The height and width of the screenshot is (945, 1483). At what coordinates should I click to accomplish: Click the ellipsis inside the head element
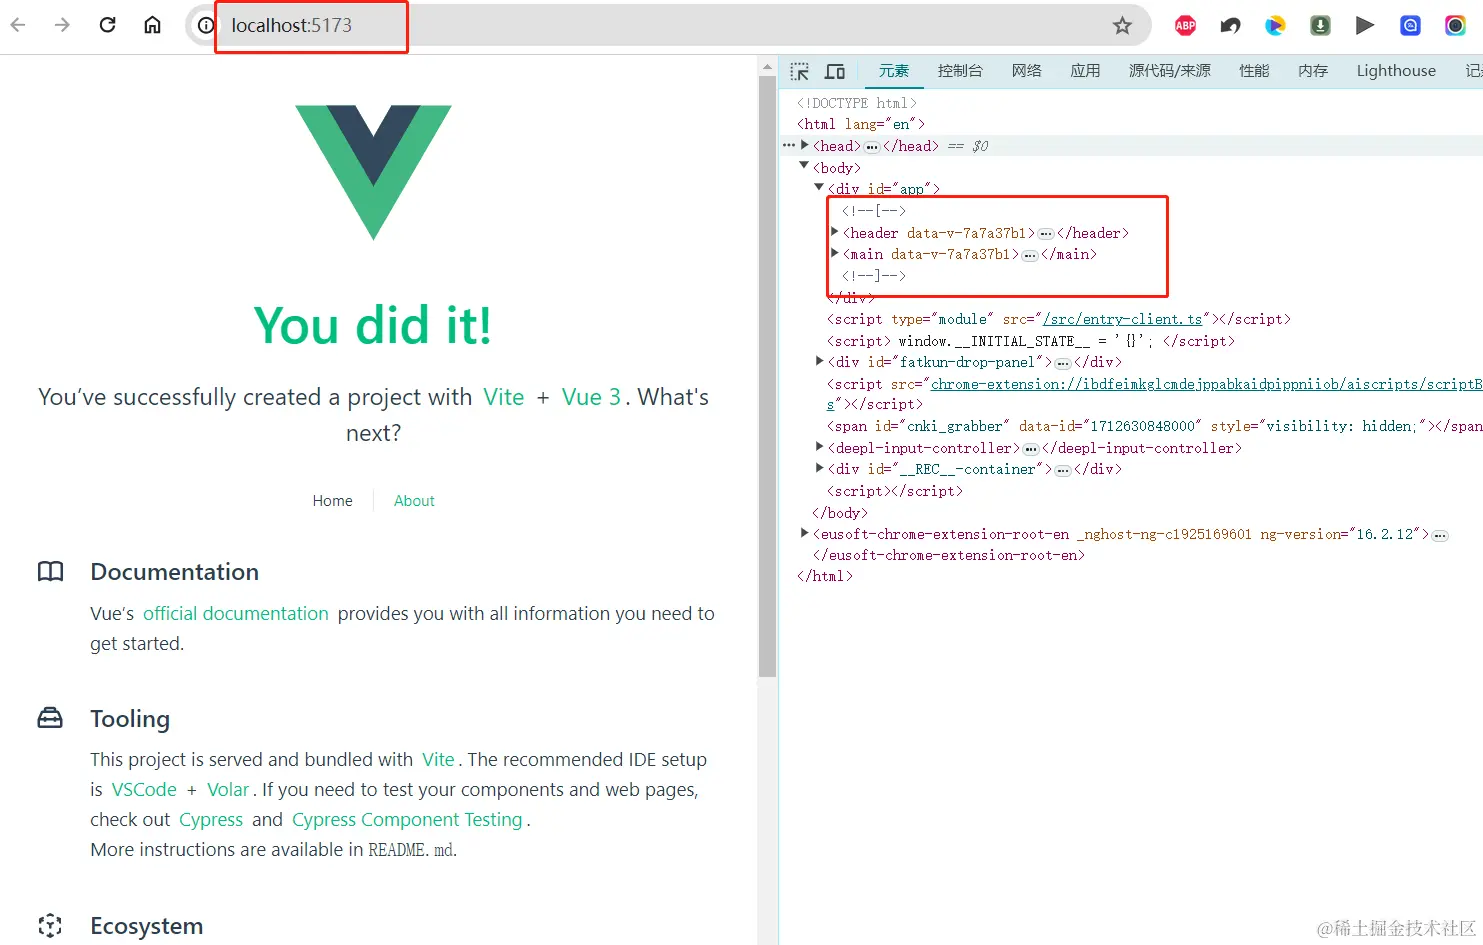click(x=872, y=147)
